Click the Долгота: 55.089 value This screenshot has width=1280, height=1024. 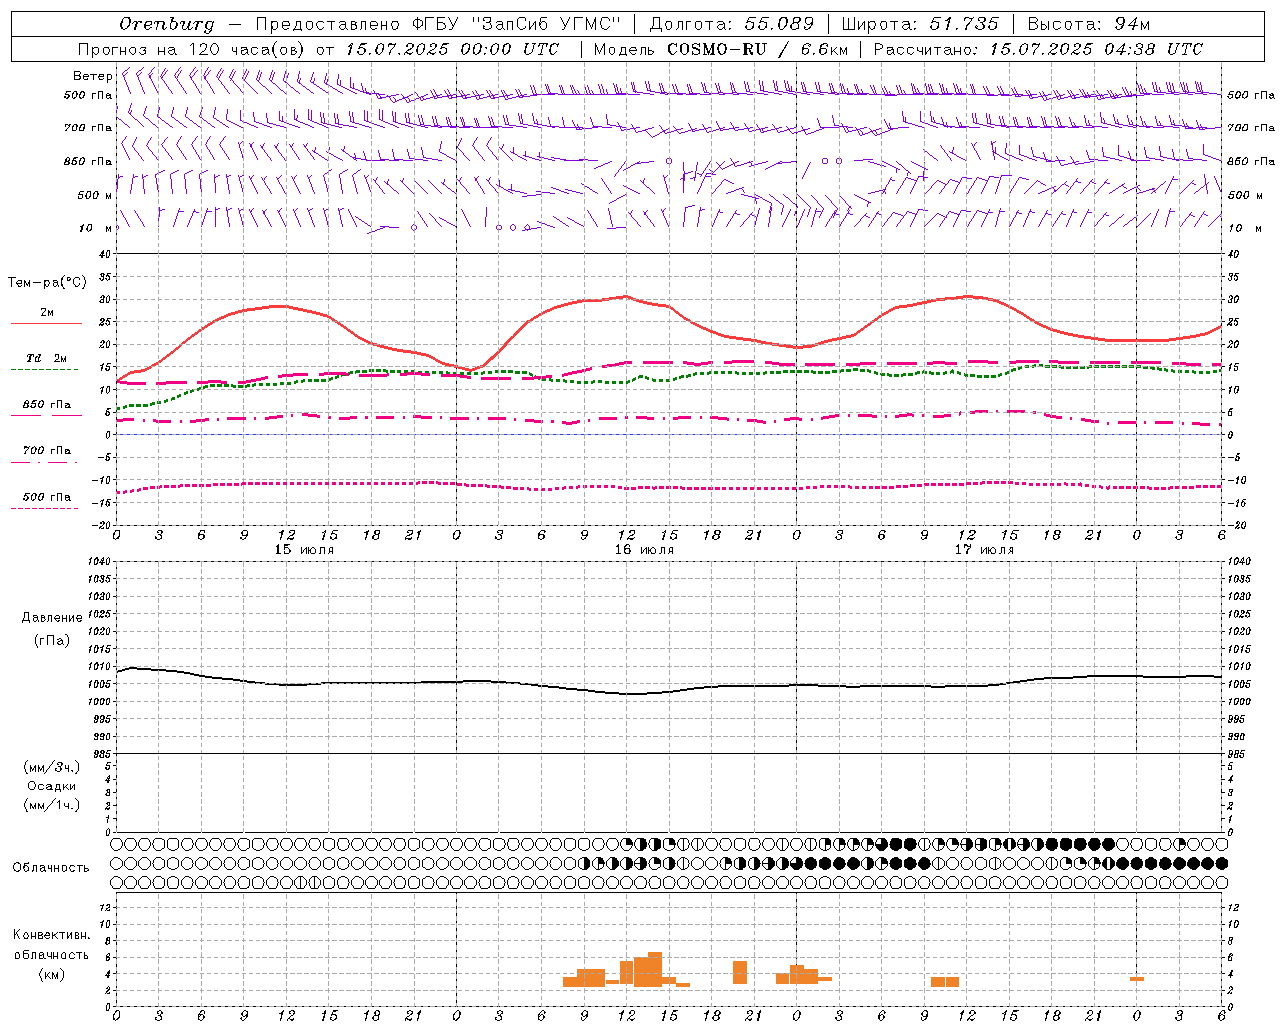[732, 24]
